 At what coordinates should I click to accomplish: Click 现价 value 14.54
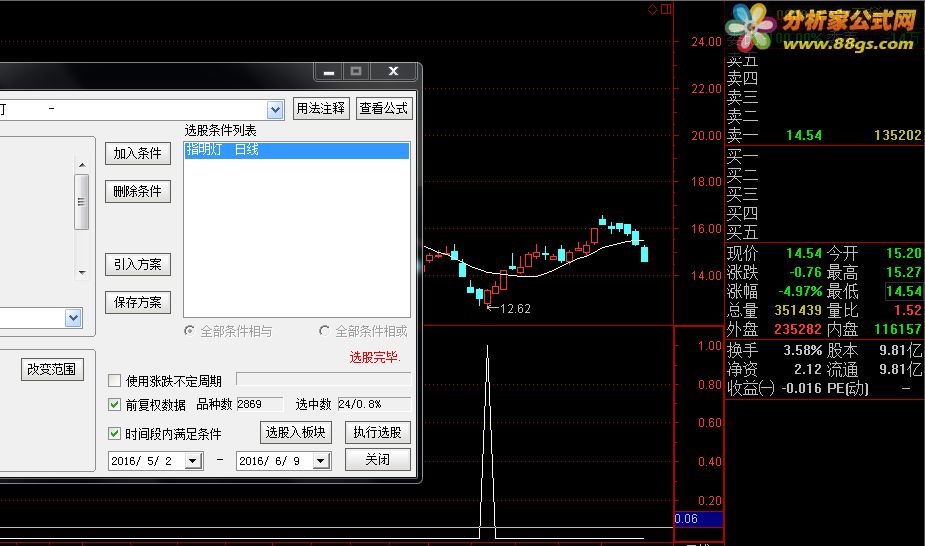coord(803,254)
